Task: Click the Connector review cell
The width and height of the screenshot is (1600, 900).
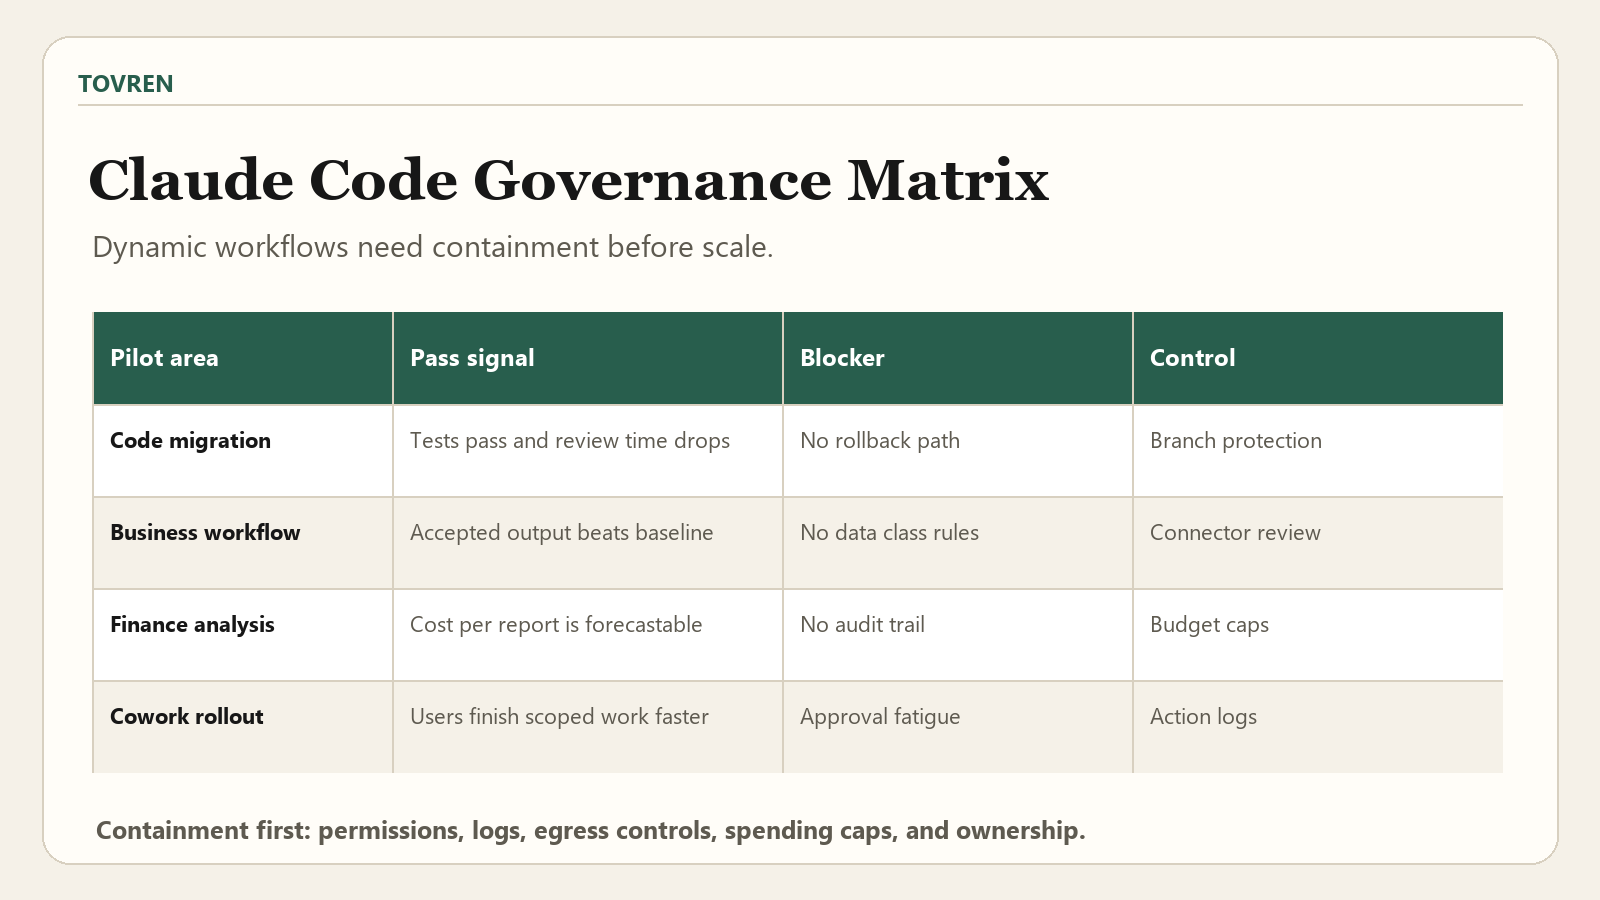Action: pyautogui.click(x=1318, y=543)
